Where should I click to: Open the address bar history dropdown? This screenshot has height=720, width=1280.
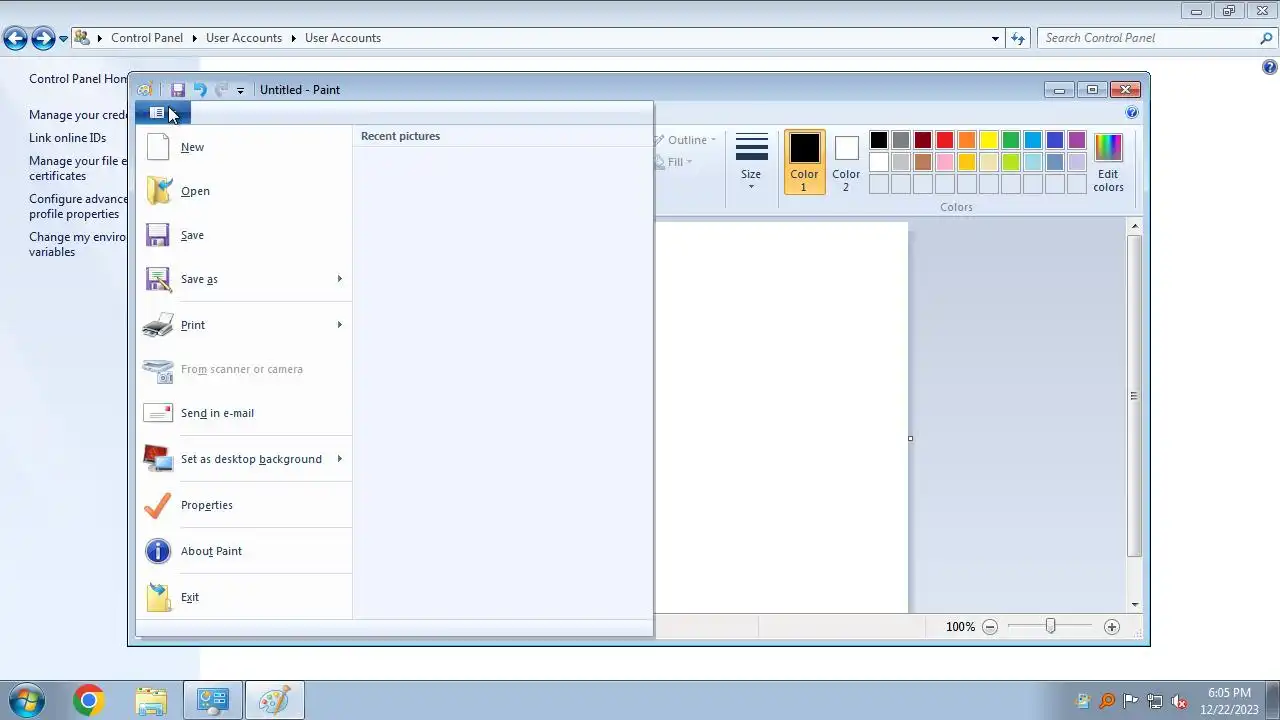point(995,38)
